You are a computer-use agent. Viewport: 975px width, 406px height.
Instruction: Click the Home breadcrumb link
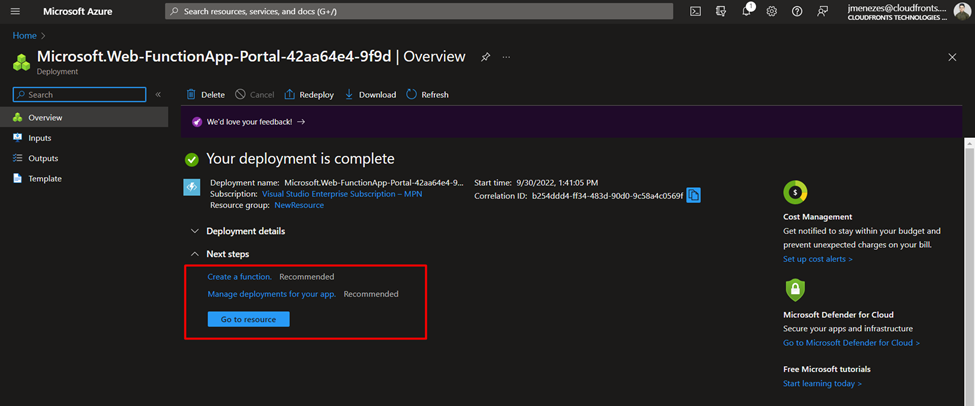[24, 36]
